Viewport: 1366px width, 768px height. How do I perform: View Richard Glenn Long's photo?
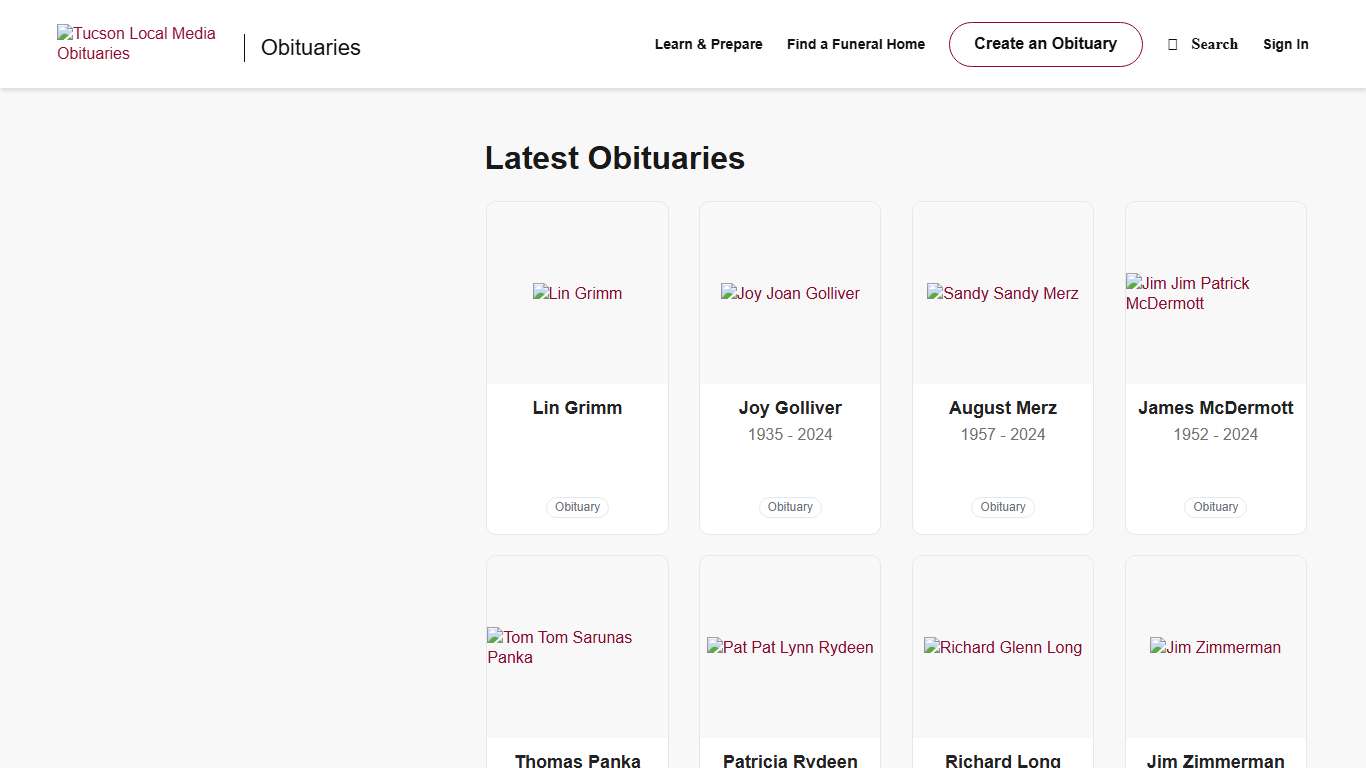(1002, 647)
